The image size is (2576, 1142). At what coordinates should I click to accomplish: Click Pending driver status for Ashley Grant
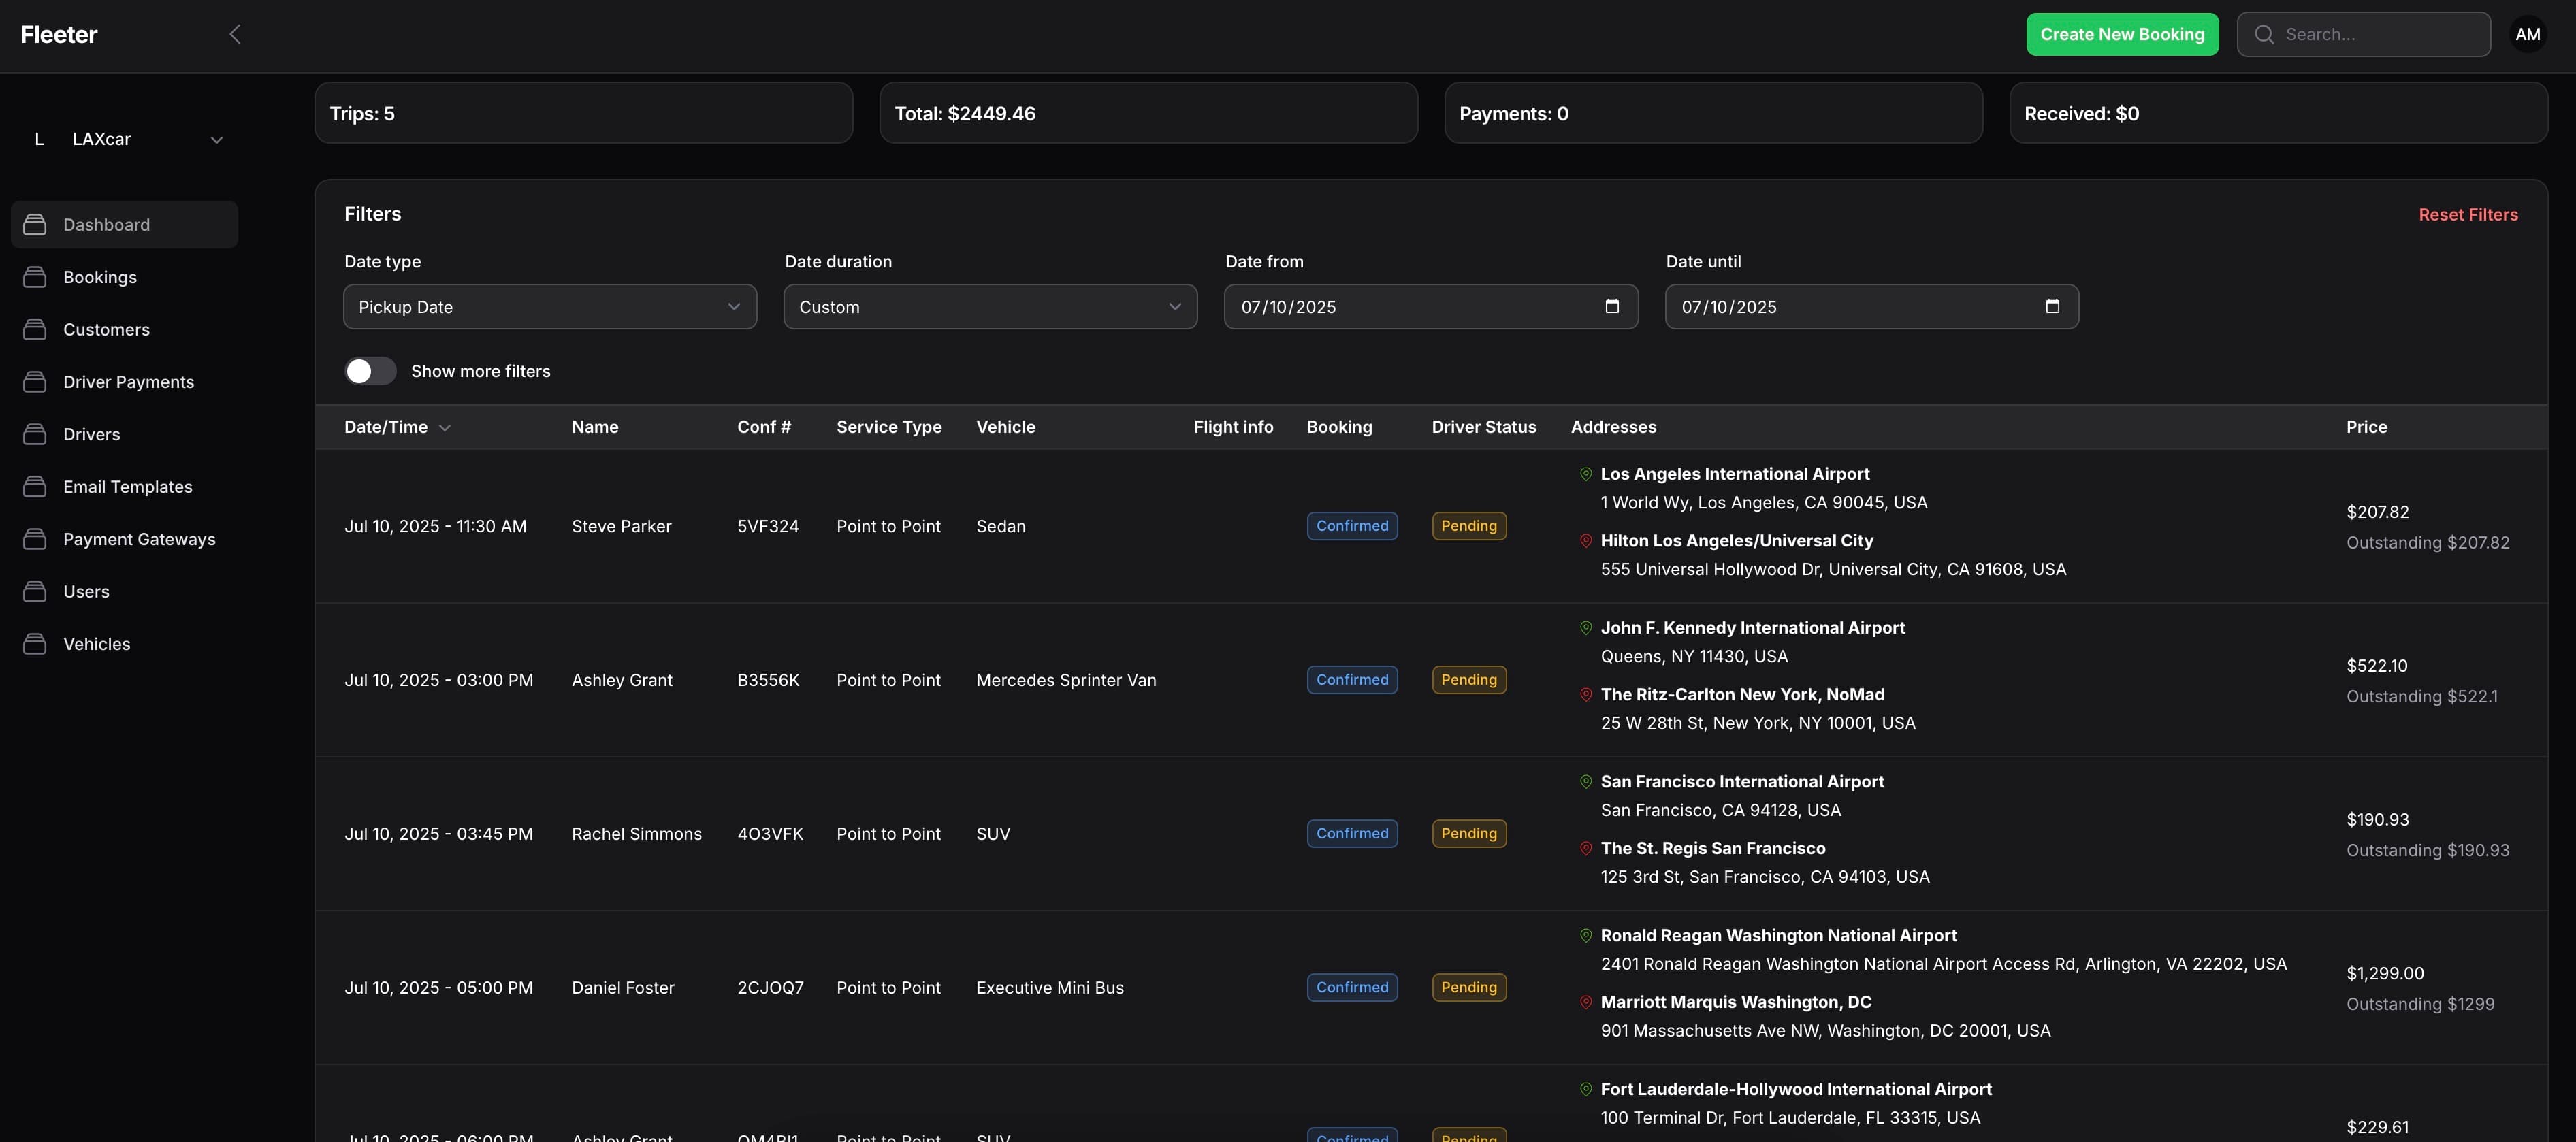pyautogui.click(x=1468, y=679)
